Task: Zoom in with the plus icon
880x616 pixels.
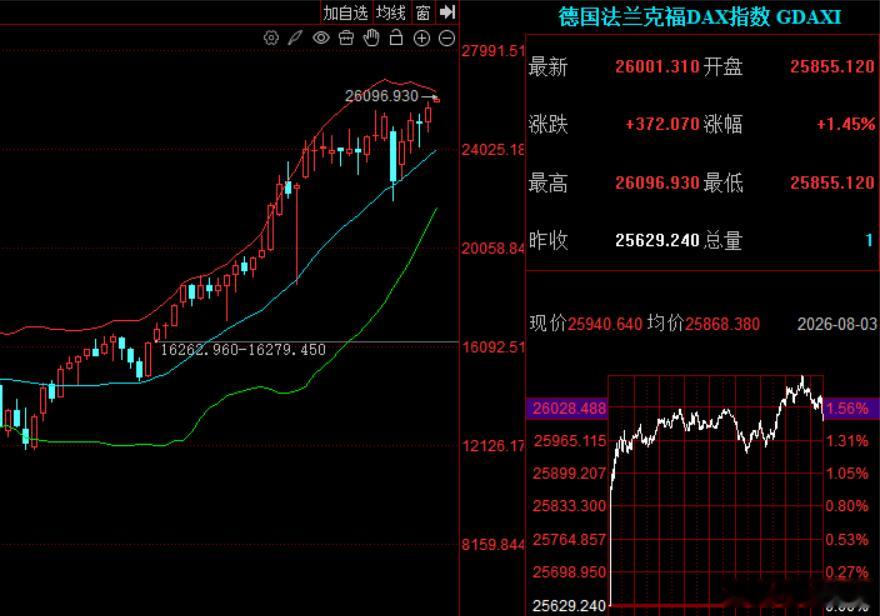Action: coord(421,38)
